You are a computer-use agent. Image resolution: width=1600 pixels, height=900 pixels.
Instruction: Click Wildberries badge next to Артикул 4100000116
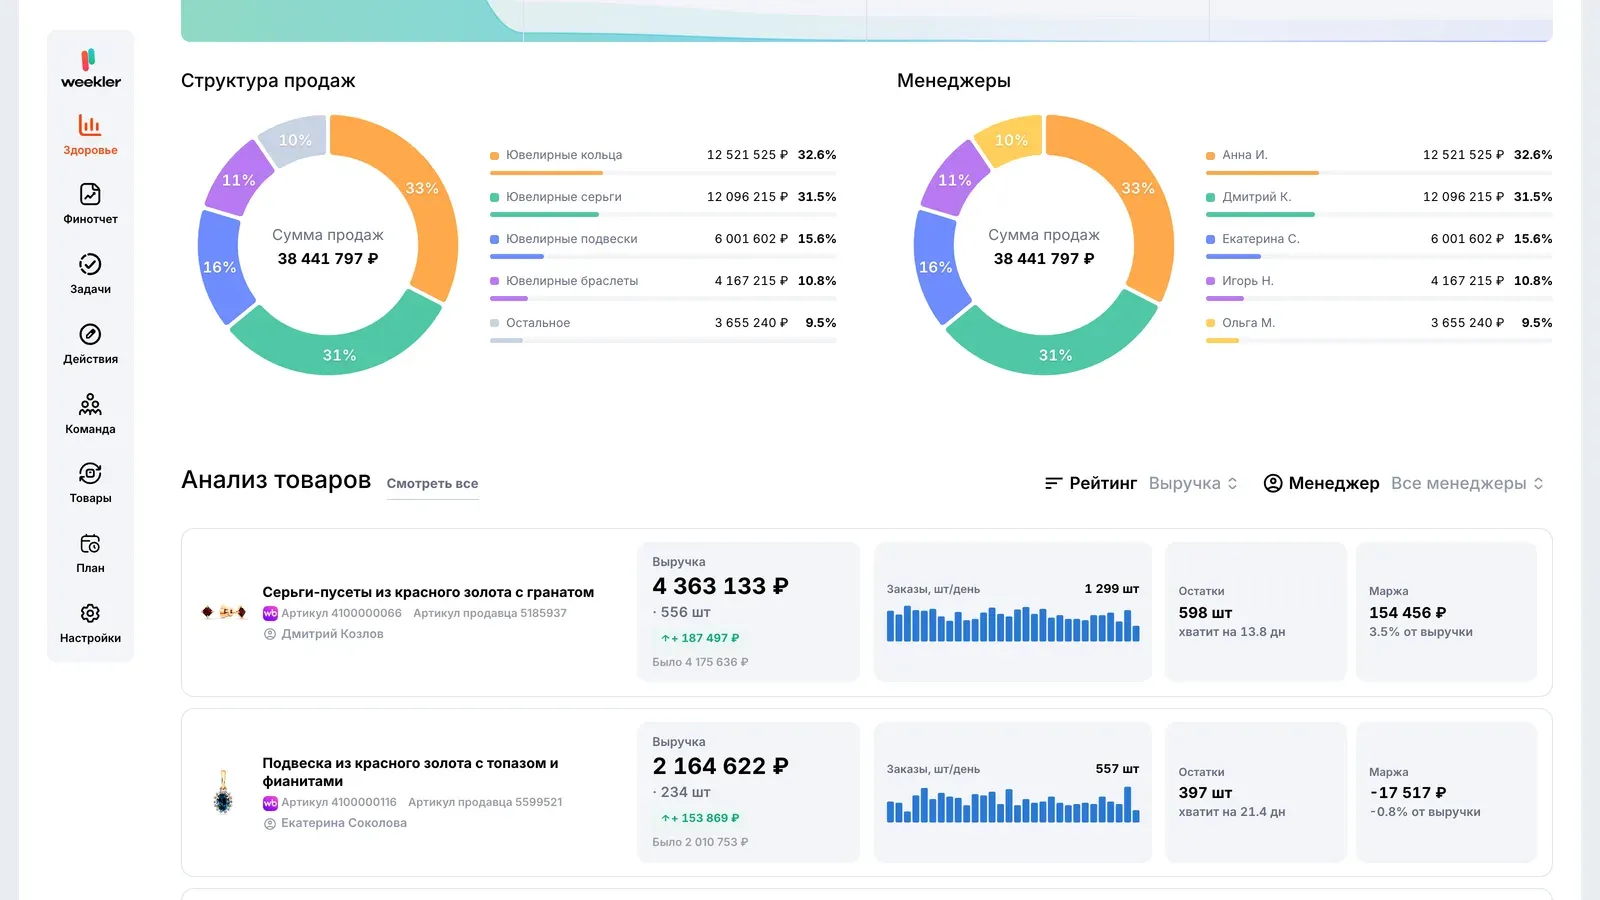click(270, 802)
